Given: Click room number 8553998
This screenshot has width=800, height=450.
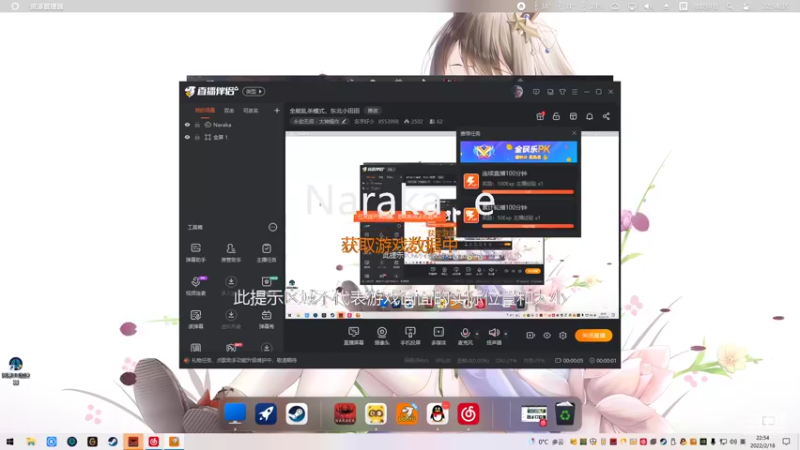Looking at the screenshot, I should 388,121.
